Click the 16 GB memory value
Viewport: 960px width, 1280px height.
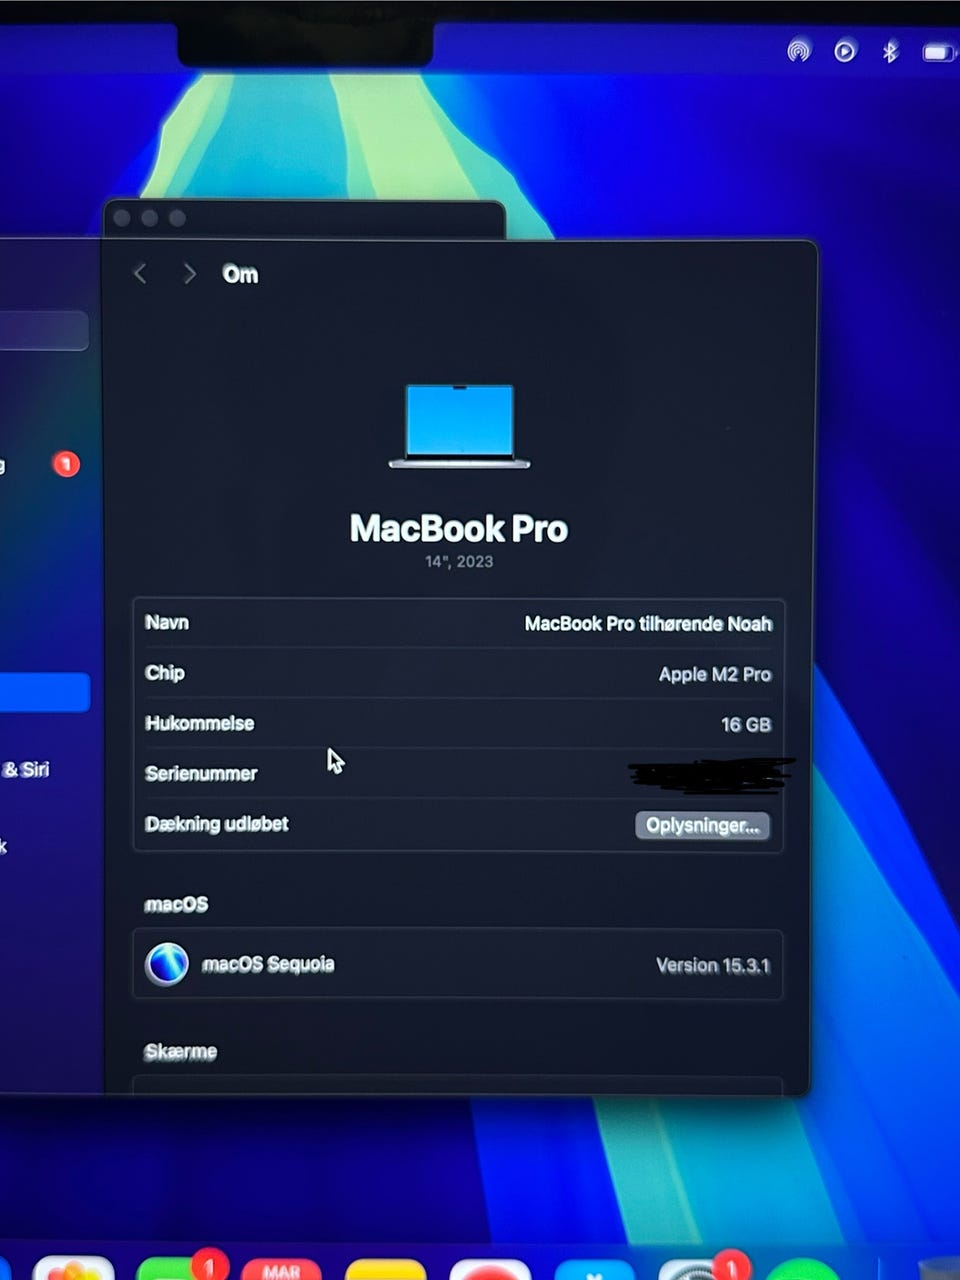click(746, 724)
